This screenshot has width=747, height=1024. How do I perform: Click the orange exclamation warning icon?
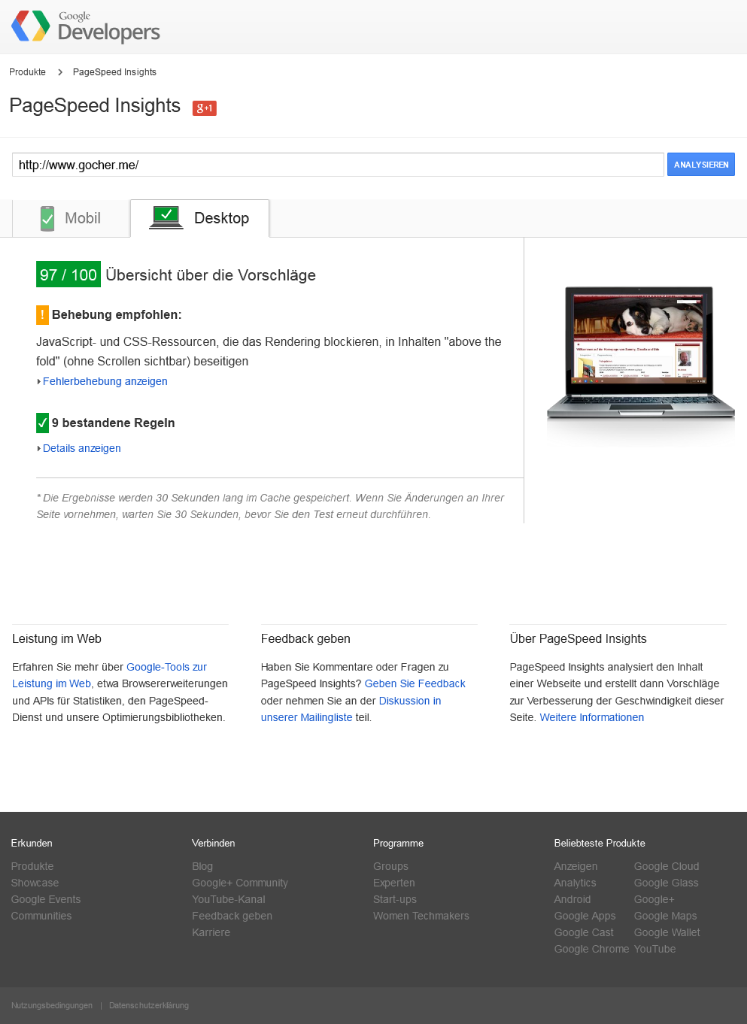pyautogui.click(x=42, y=315)
